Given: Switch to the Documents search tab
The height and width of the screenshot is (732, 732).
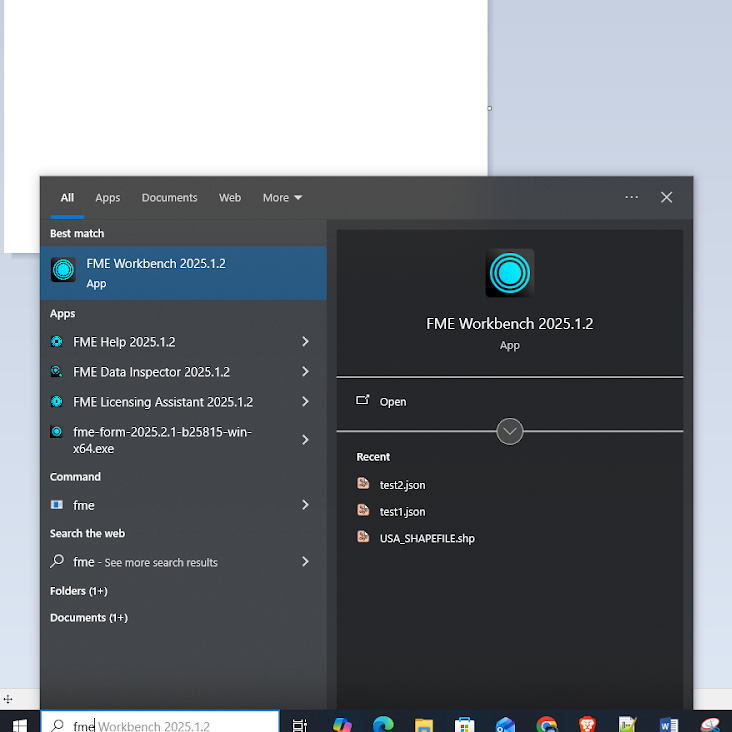Looking at the screenshot, I should [x=169, y=198].
